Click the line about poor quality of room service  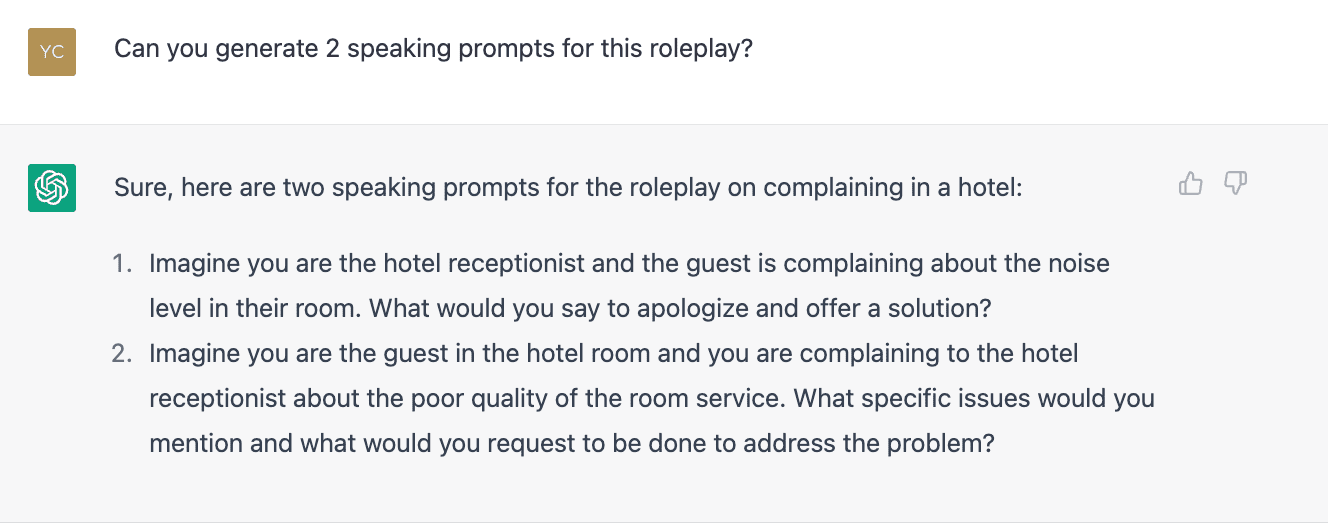[x=652, y=398]
